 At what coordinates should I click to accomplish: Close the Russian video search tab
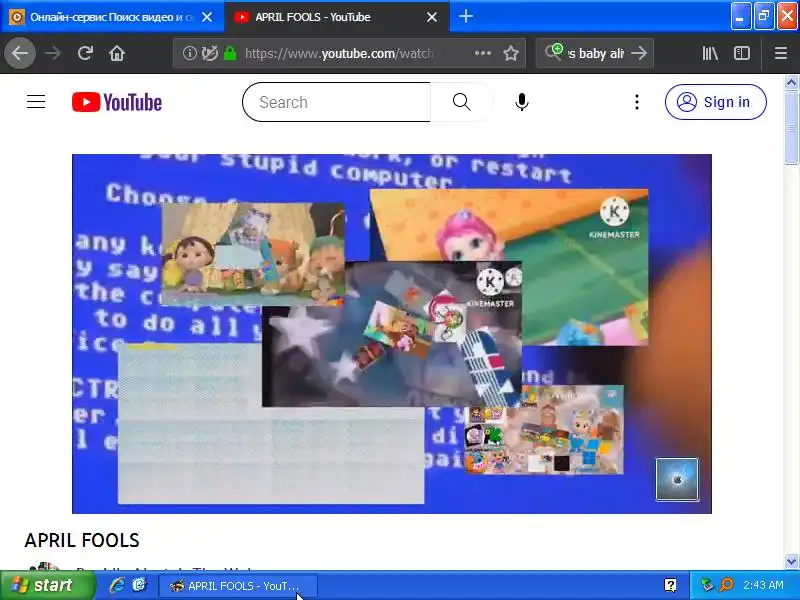click(x=207, y=17)
